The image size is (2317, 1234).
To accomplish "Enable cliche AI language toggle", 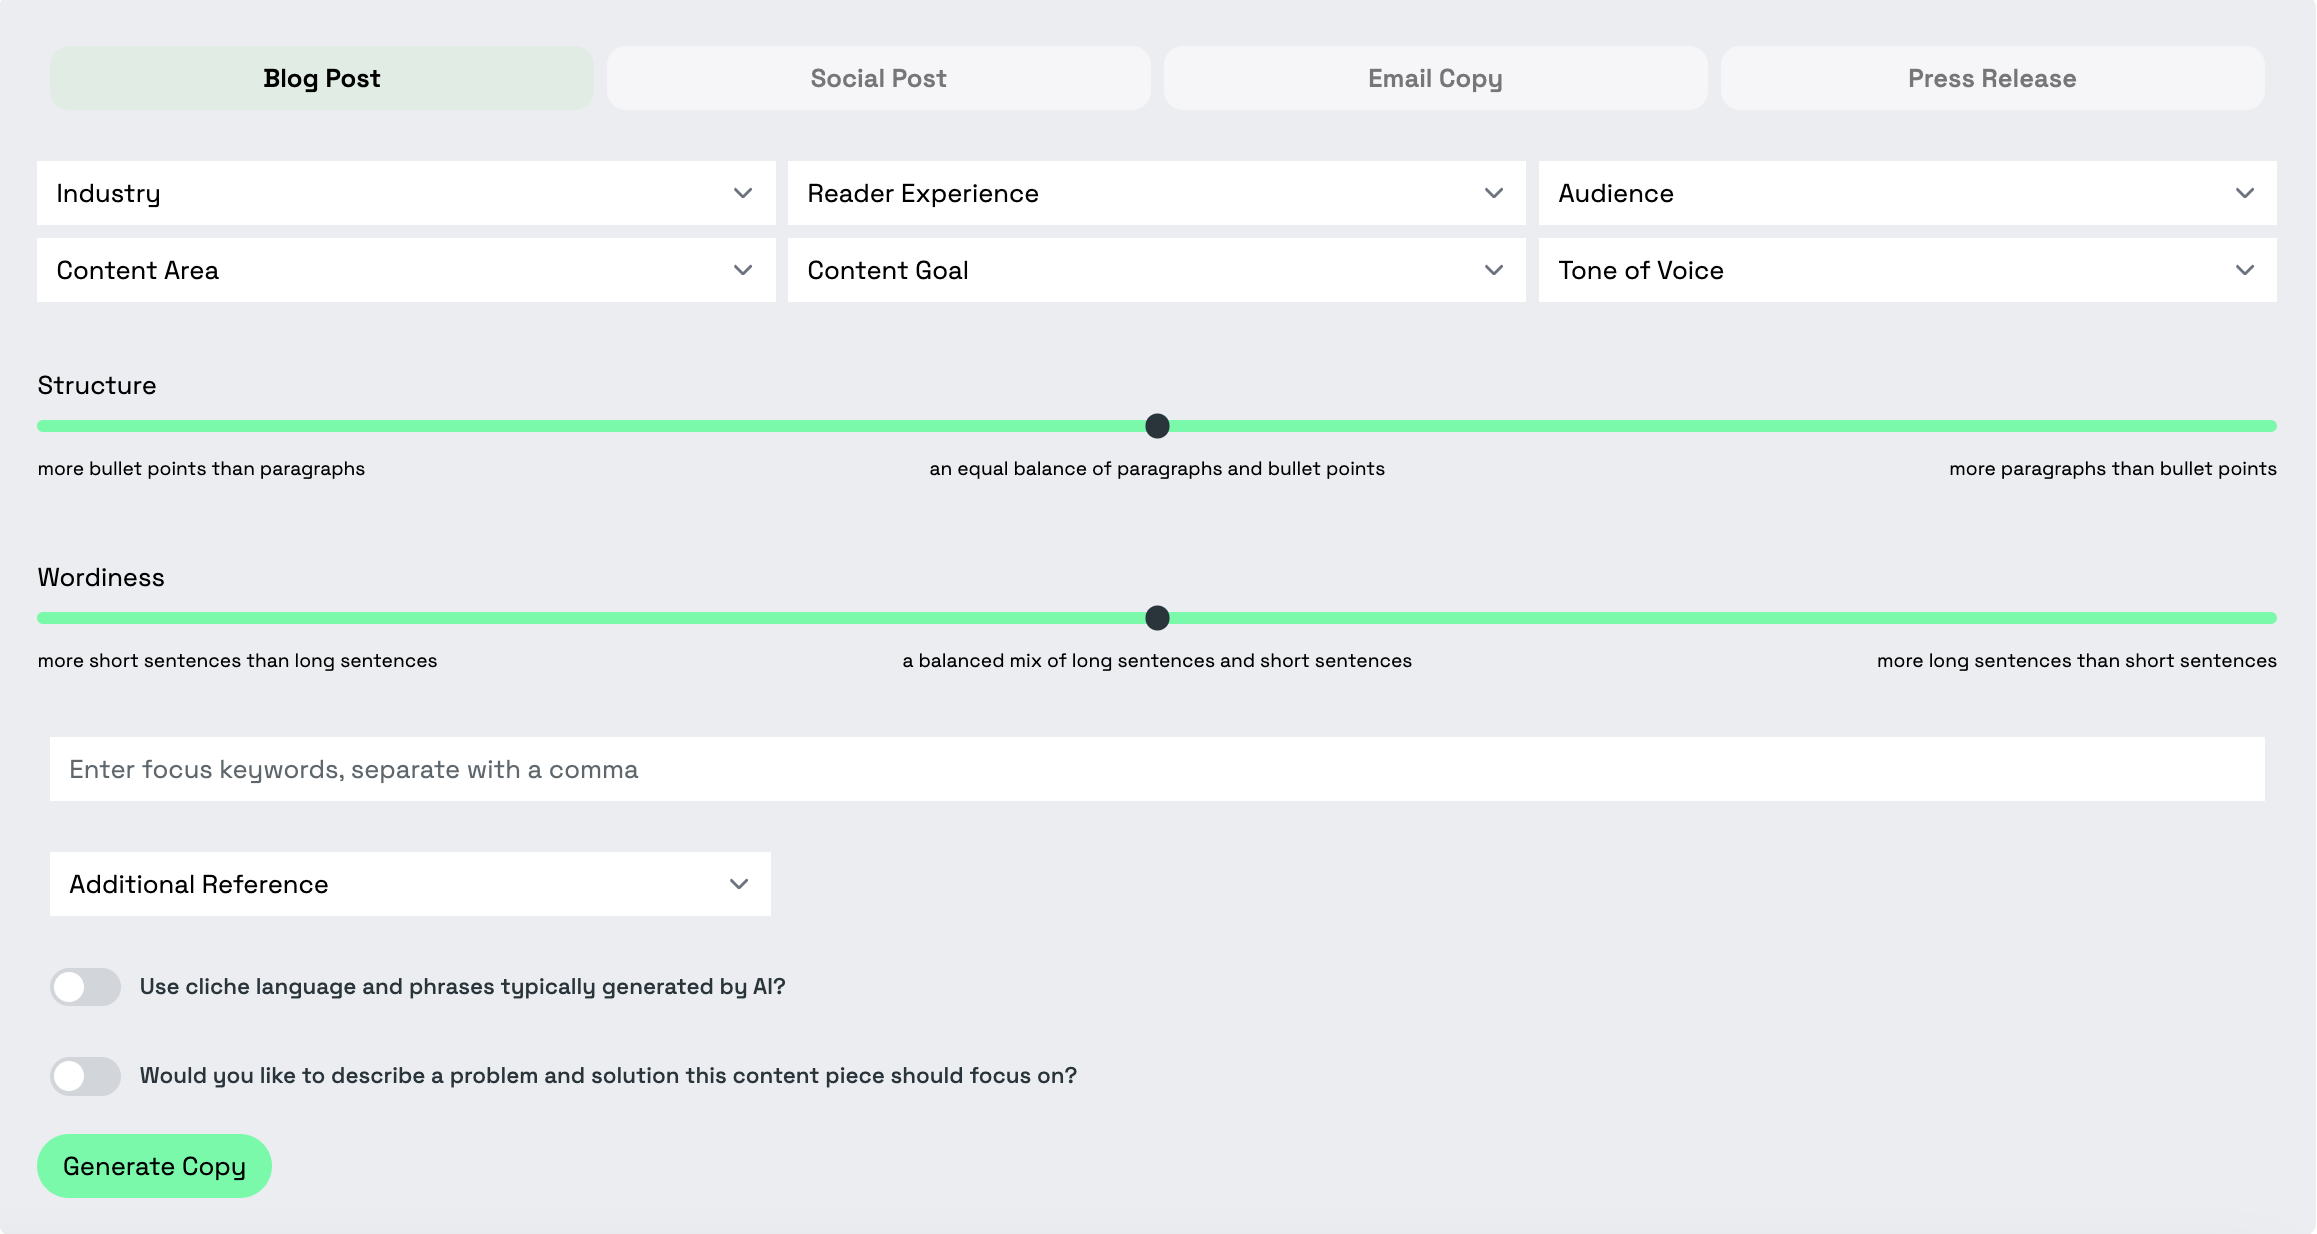I will tap(86, 987).
